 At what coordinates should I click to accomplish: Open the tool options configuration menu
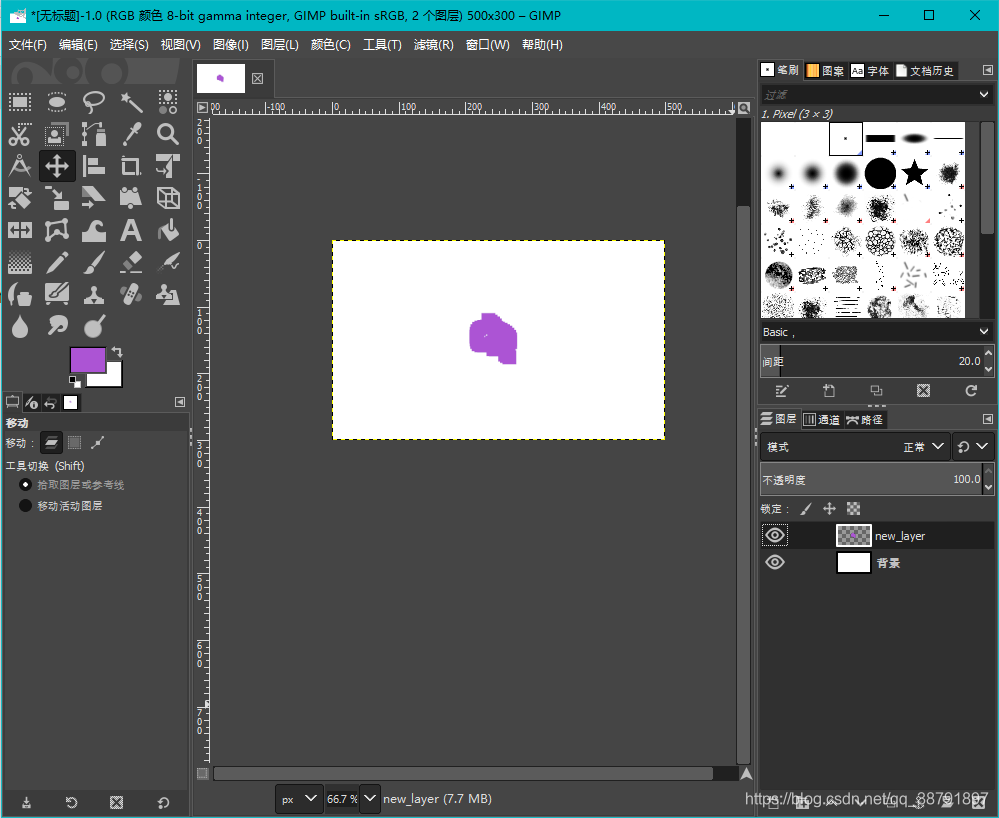click(x=180, y=402)
